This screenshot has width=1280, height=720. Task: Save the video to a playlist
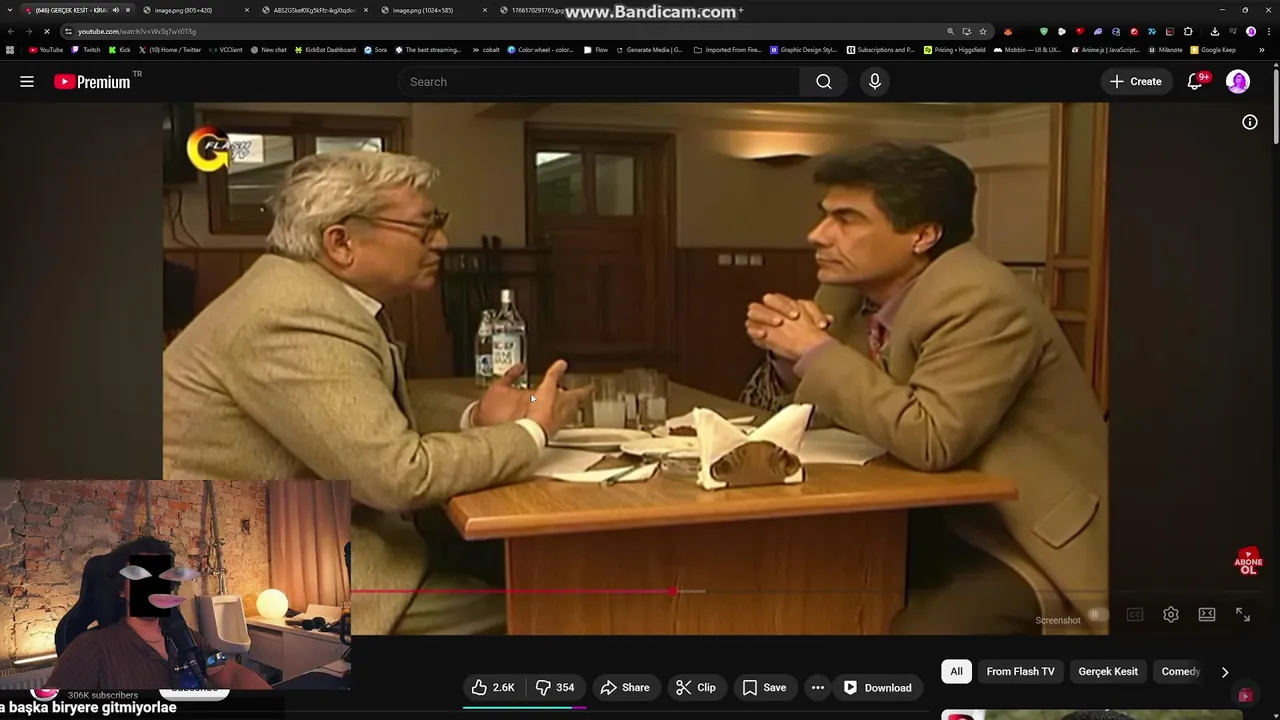(x=764, y=687)
